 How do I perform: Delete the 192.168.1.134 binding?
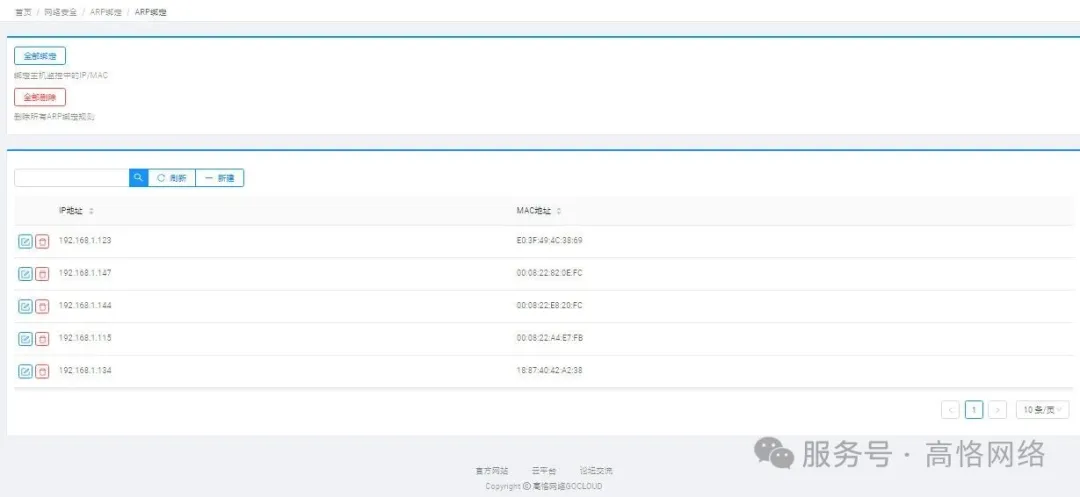point(42,371)
